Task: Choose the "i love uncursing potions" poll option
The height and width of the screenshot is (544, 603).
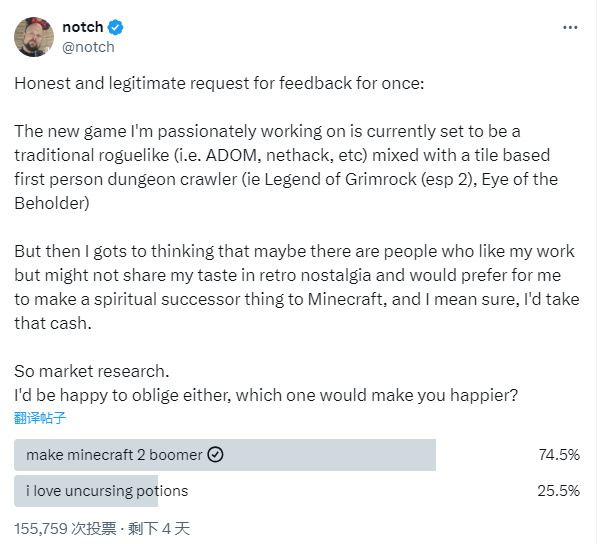Action: [107, 491]
